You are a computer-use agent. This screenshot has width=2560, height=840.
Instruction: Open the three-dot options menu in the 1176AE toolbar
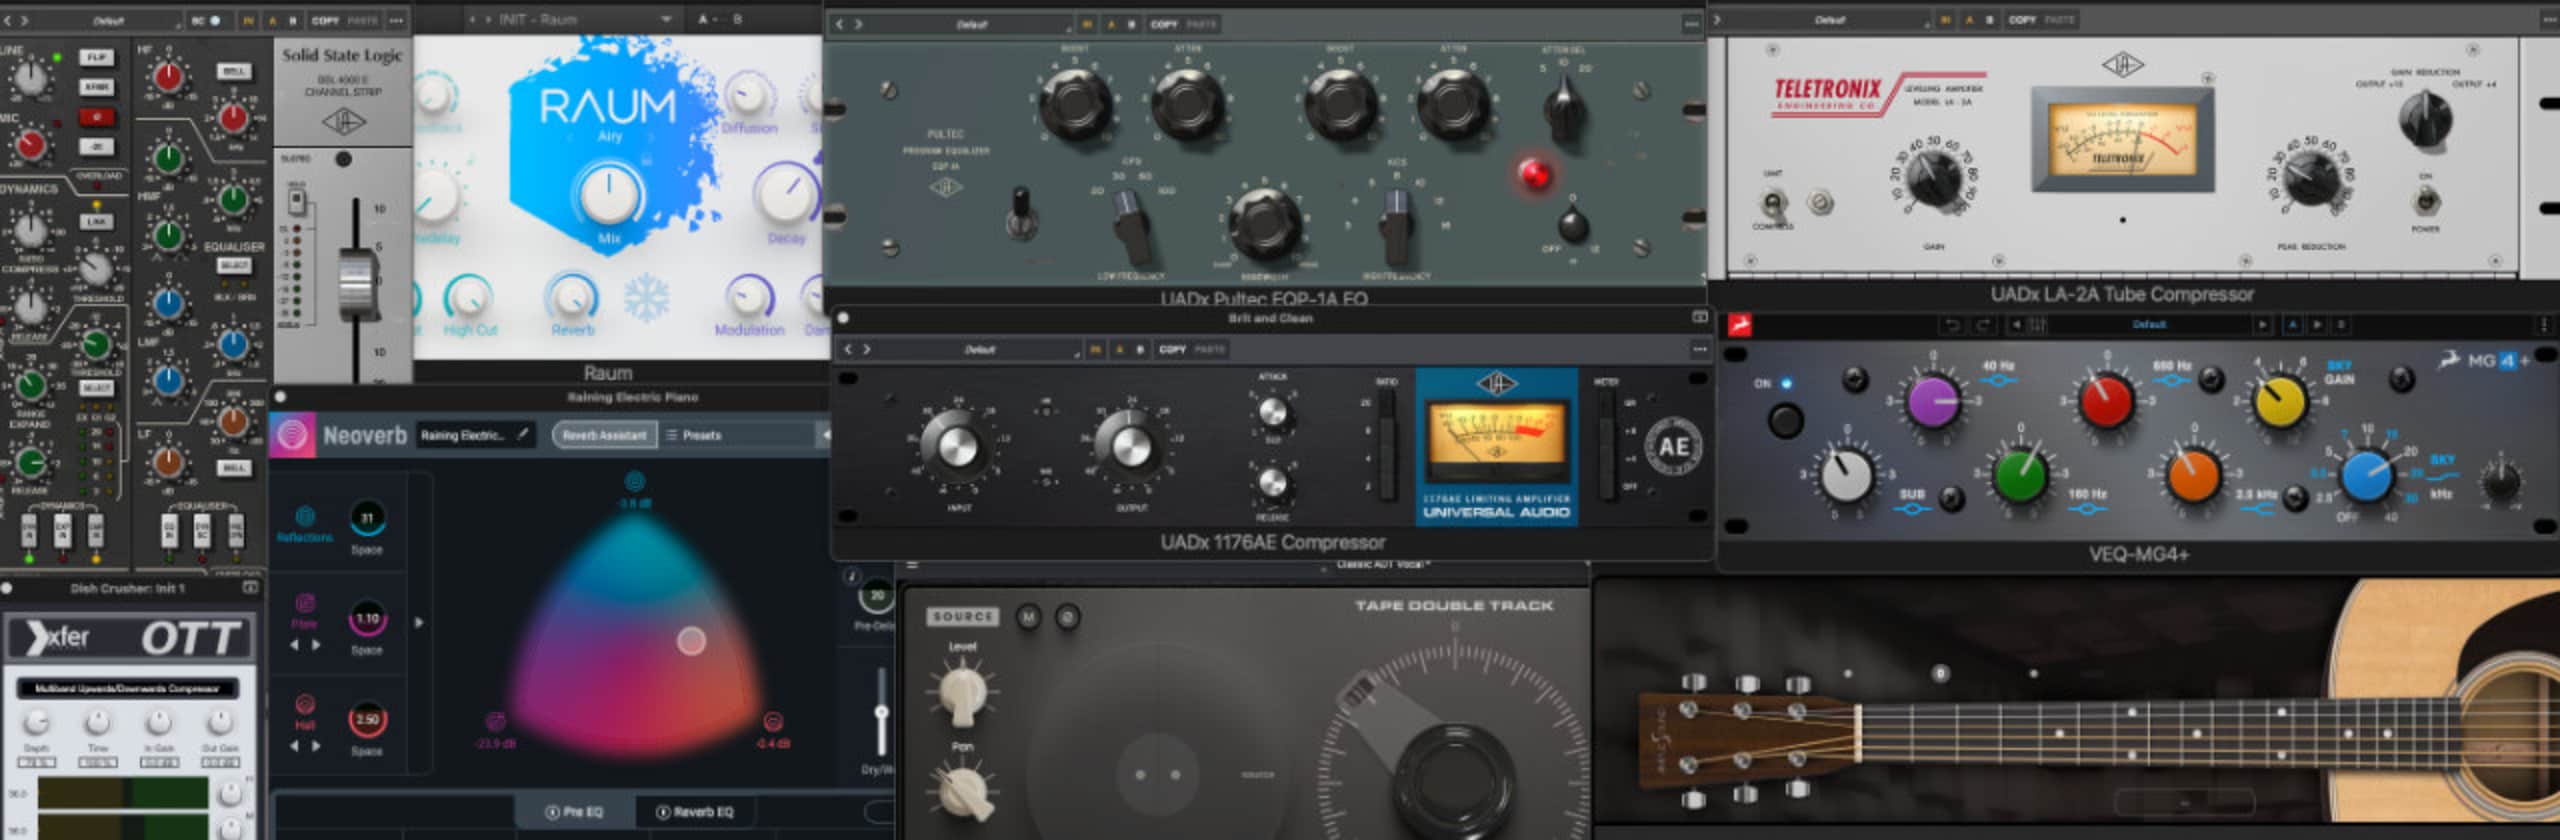coord(1699,349)
